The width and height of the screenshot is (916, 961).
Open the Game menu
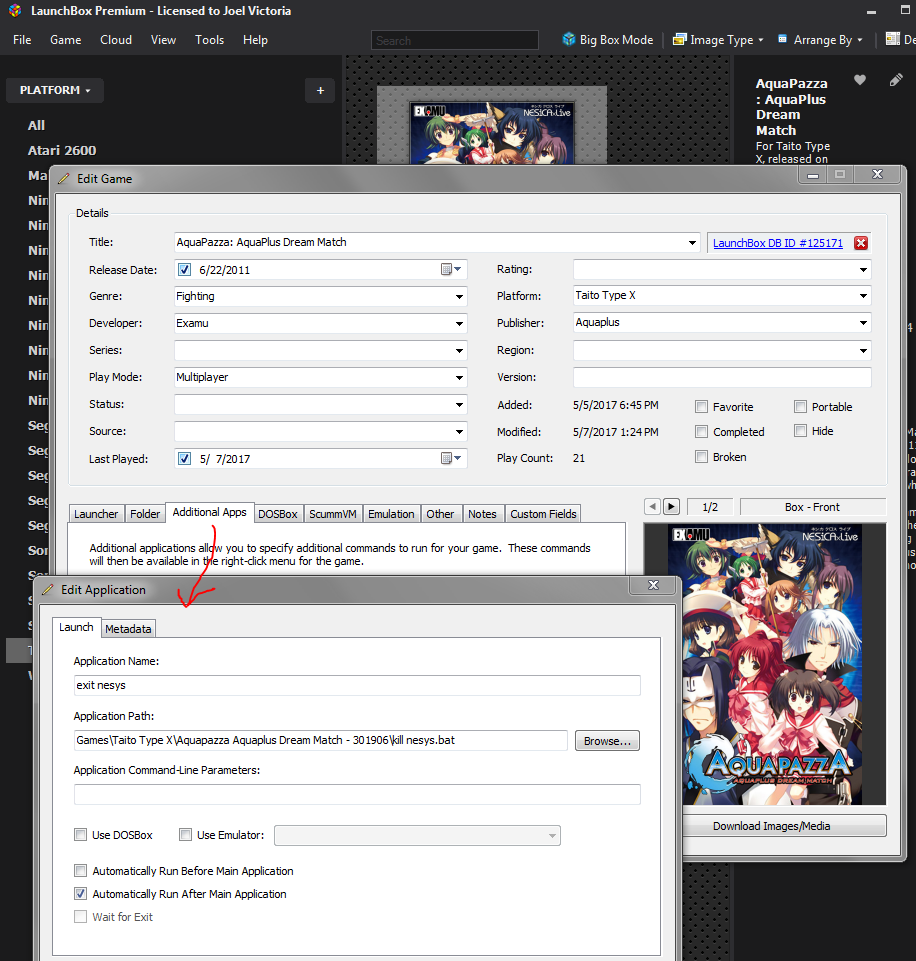pyautogui.click(x=66, y=40)
